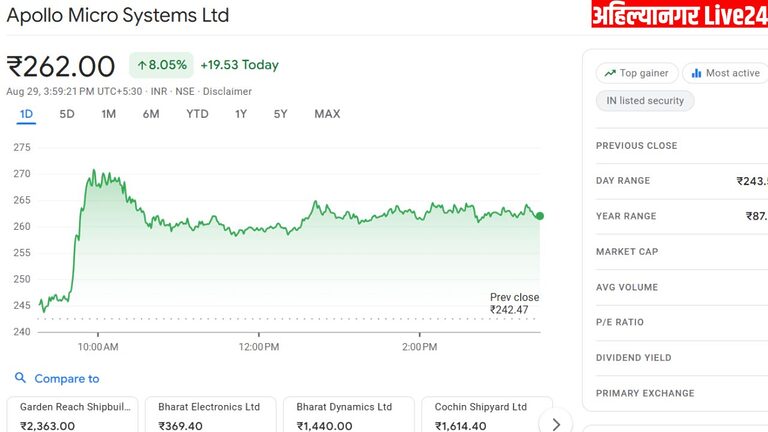
Task: Open the 1Y chart view
Action: [241, 114]
